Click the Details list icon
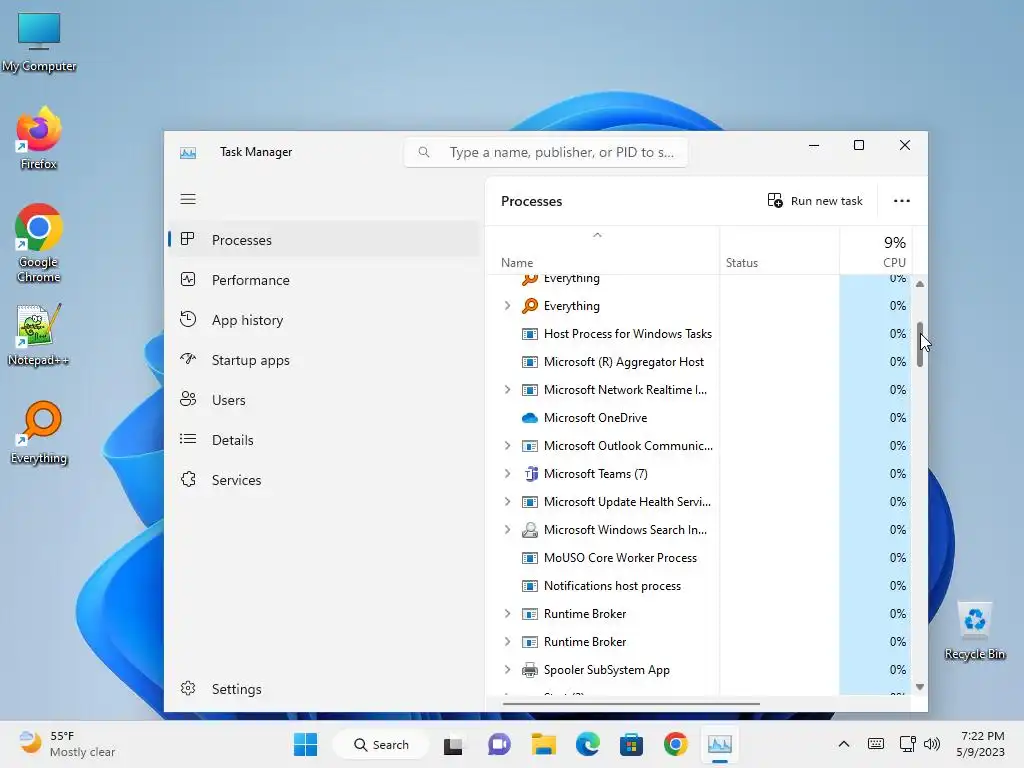 pyautogui.click(x=188, y=440)
